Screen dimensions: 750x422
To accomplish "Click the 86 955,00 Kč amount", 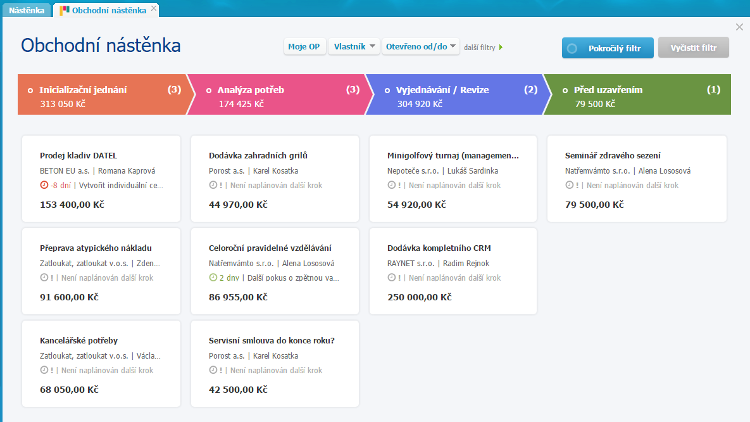I will coord(238,297).
